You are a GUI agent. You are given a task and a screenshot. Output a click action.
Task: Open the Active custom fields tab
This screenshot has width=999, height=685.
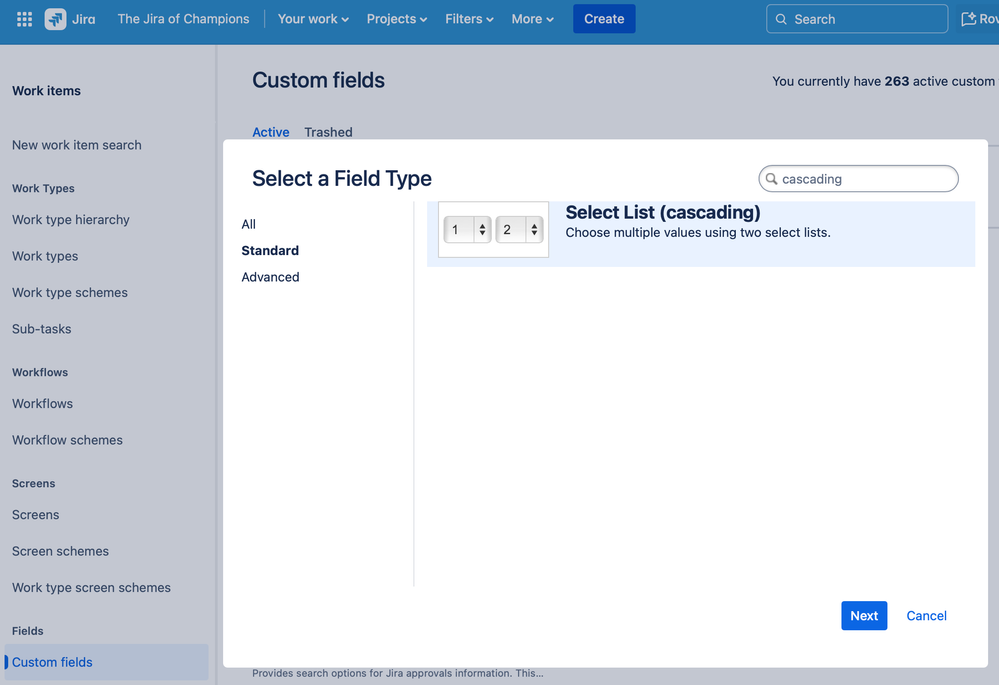tap(271, 132)
